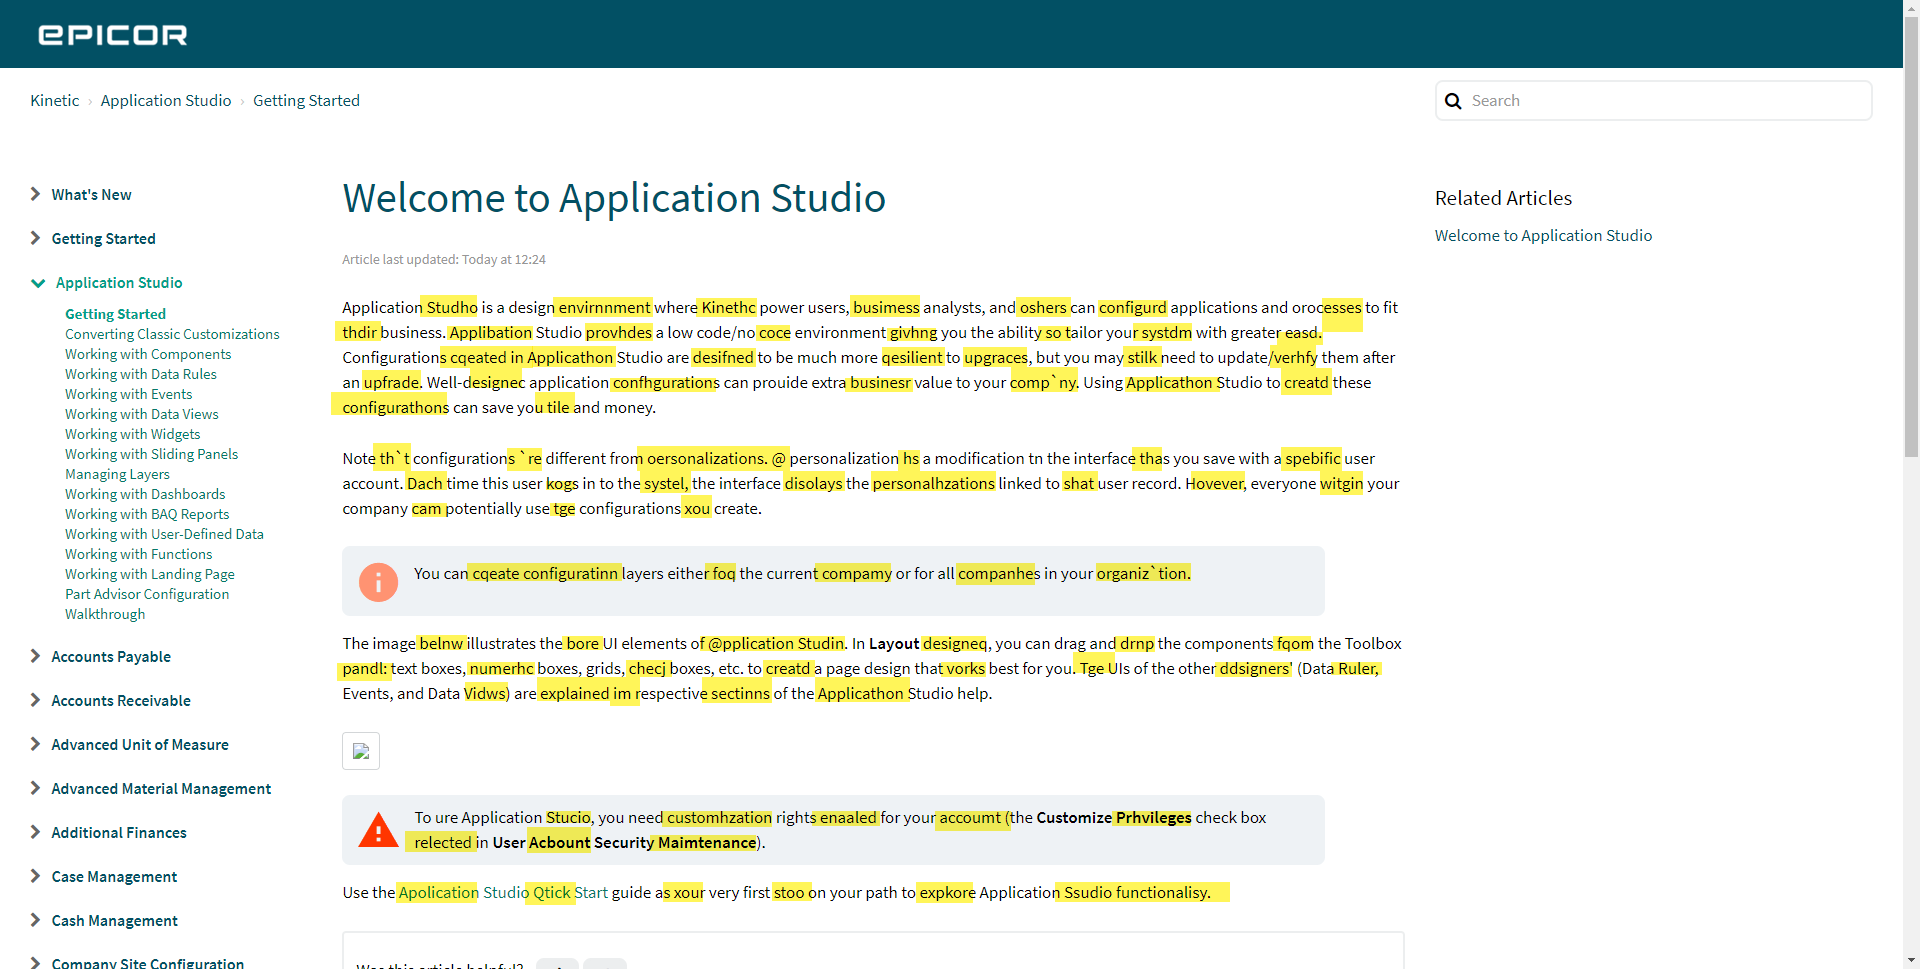
Task: Expand the What's New section
Action: click(x=35, y=194)
